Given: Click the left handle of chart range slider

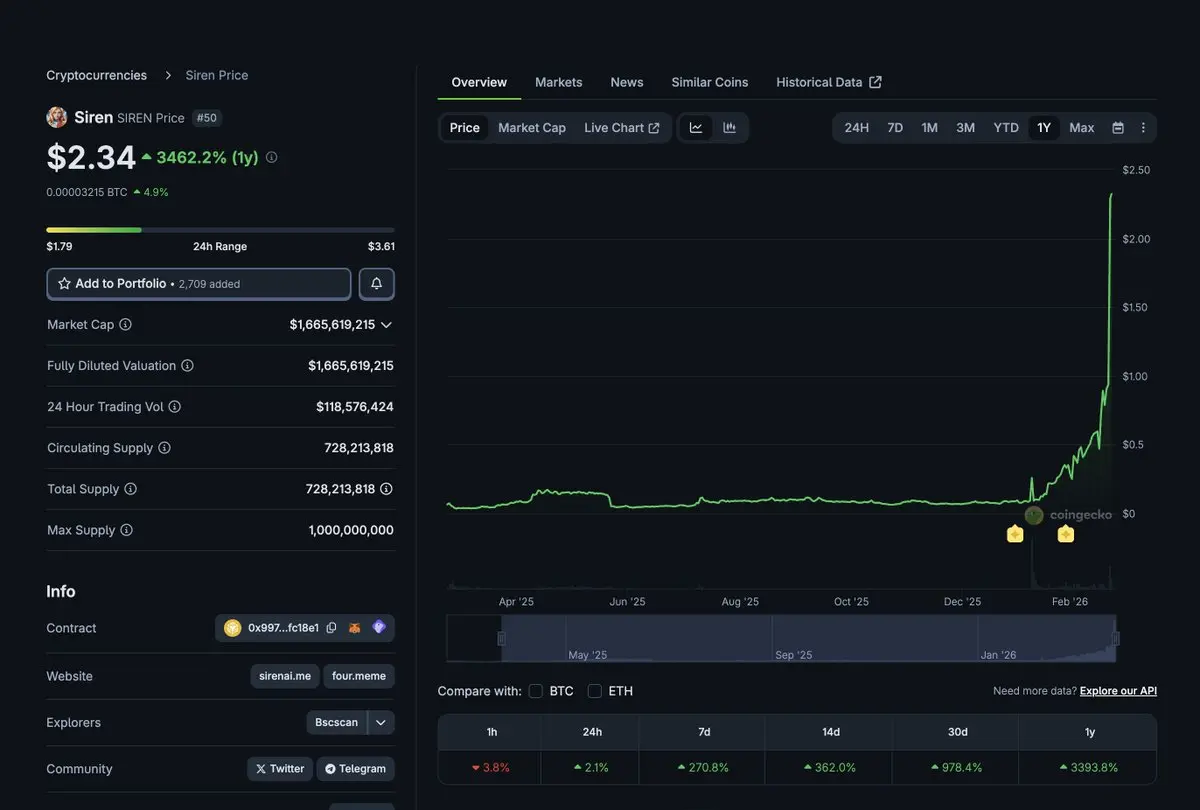Looking at the screenshot, I should 501,638.
